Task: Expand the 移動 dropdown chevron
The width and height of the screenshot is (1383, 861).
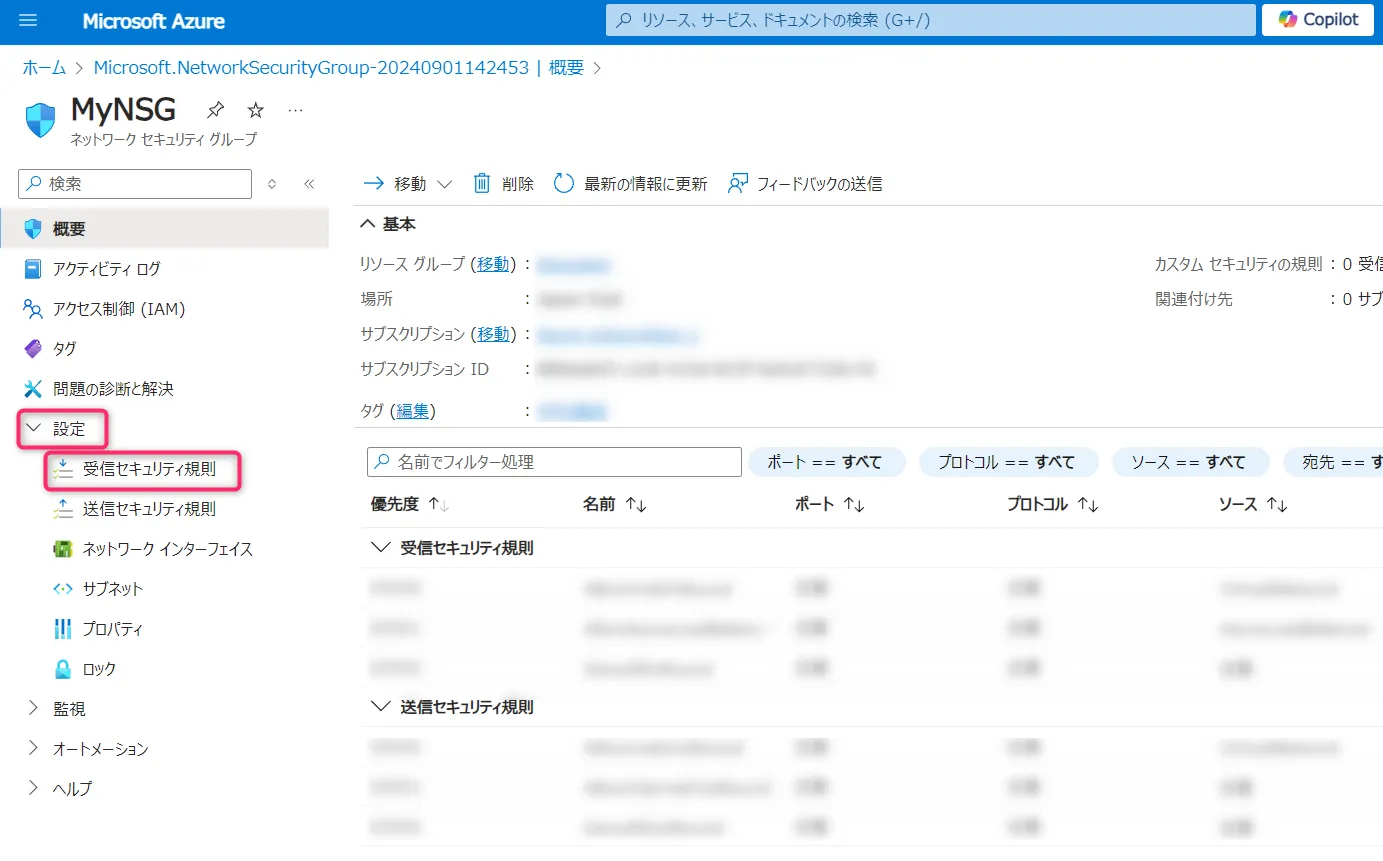Action: pyautogui.click(x=446, y=183)
